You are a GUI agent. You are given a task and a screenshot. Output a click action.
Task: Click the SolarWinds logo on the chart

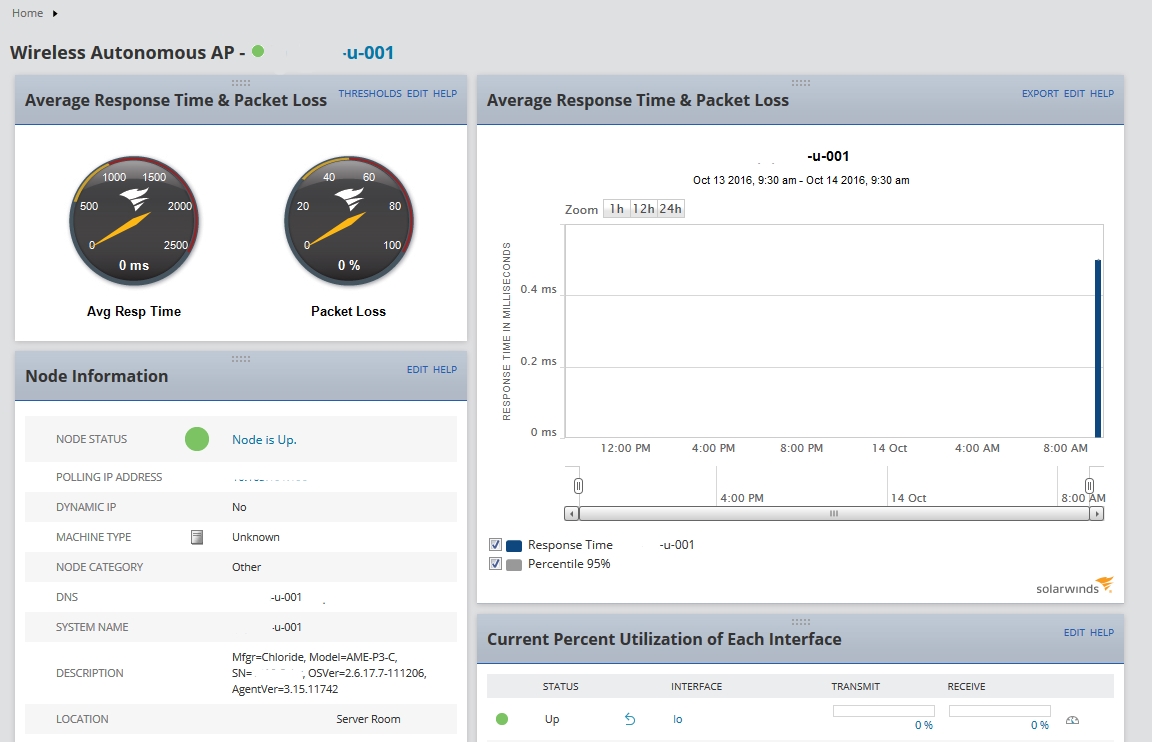pyautogui.click(x=1074, y=586)
